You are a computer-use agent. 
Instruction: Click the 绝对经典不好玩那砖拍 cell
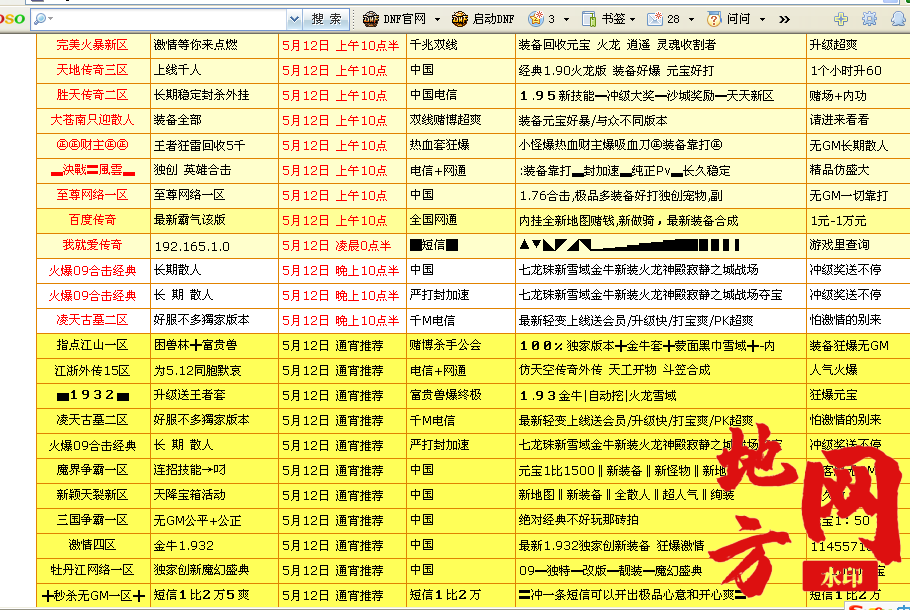(x=579, y=520)
